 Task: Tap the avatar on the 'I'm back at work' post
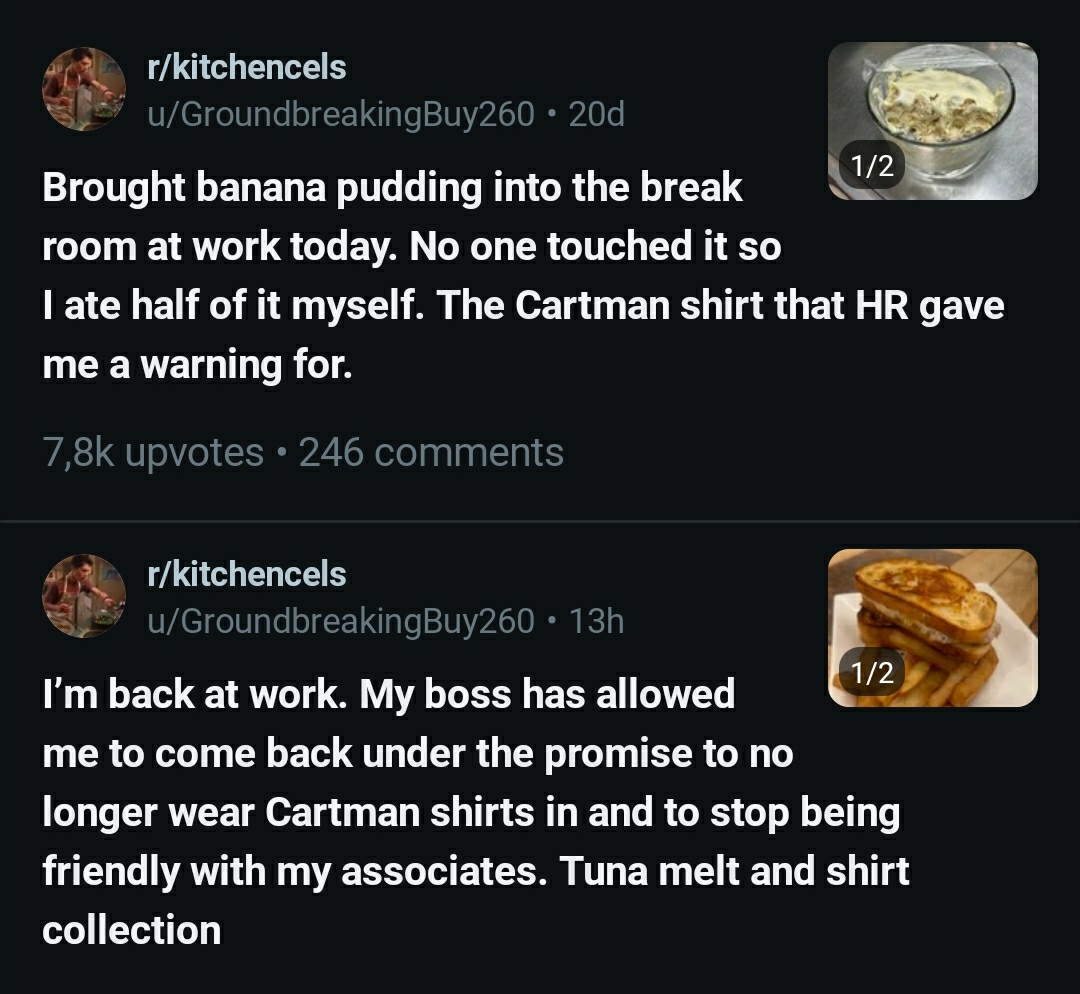[x=83, y=596]
